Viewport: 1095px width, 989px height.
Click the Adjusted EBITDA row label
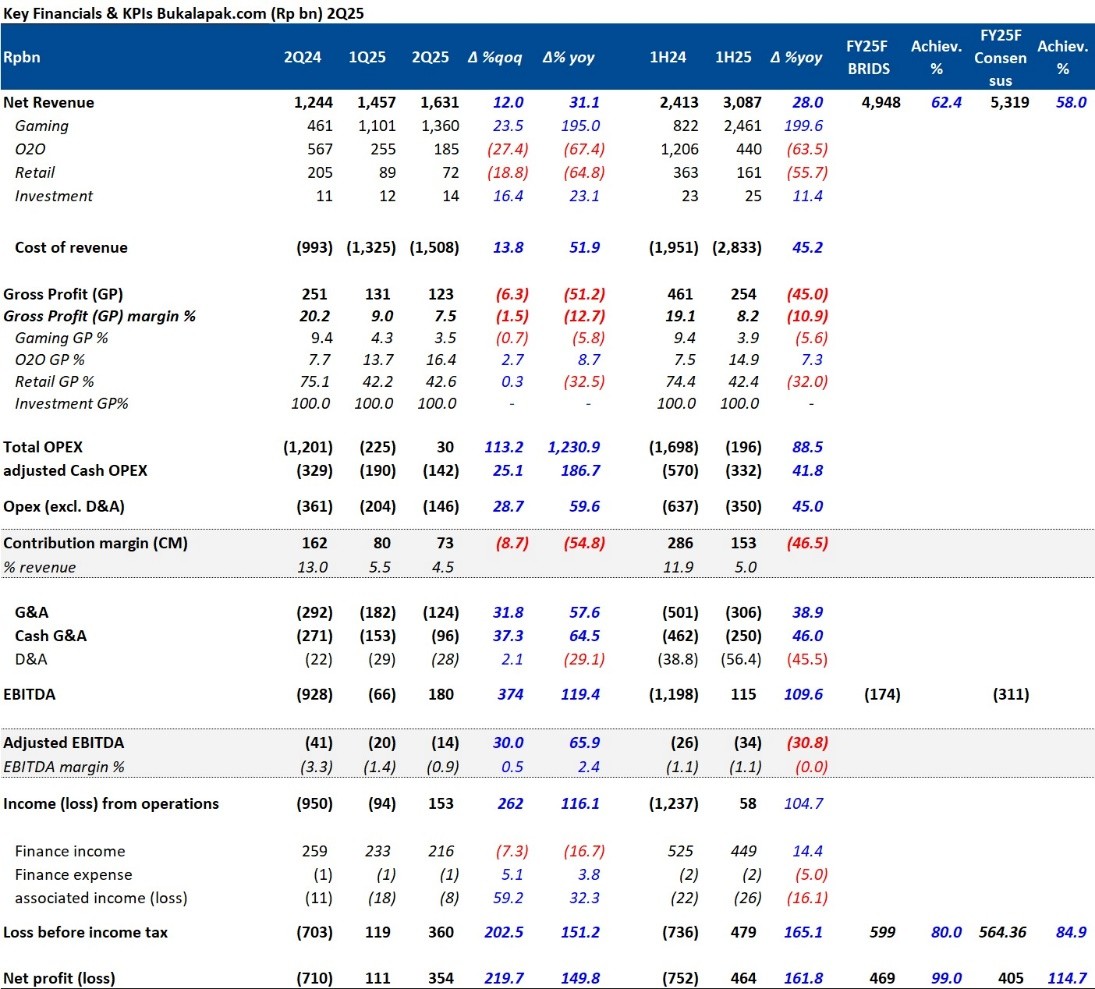point(64,743)
